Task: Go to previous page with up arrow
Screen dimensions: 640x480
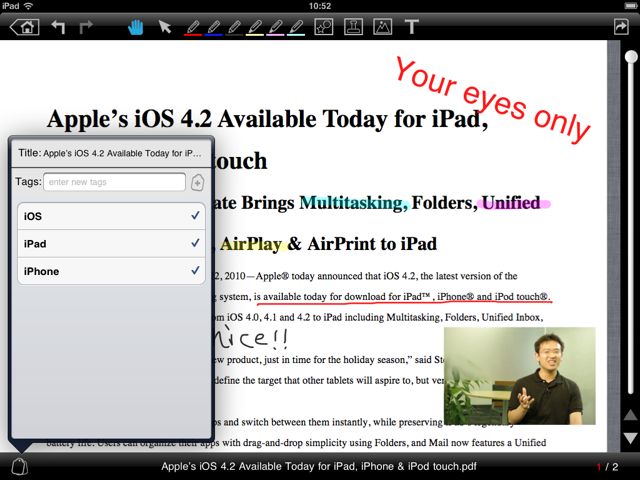Action: [x=630, y=415]
